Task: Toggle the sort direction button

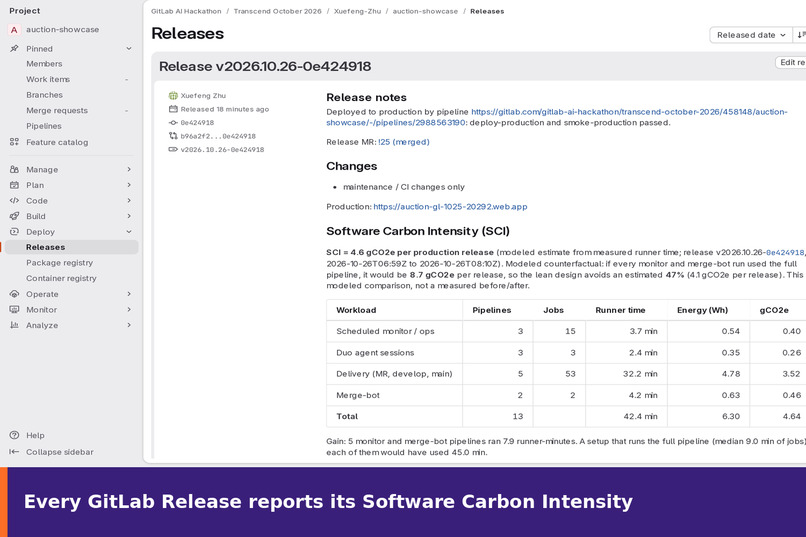Action: pyautogui.click(x=800, y=35)
